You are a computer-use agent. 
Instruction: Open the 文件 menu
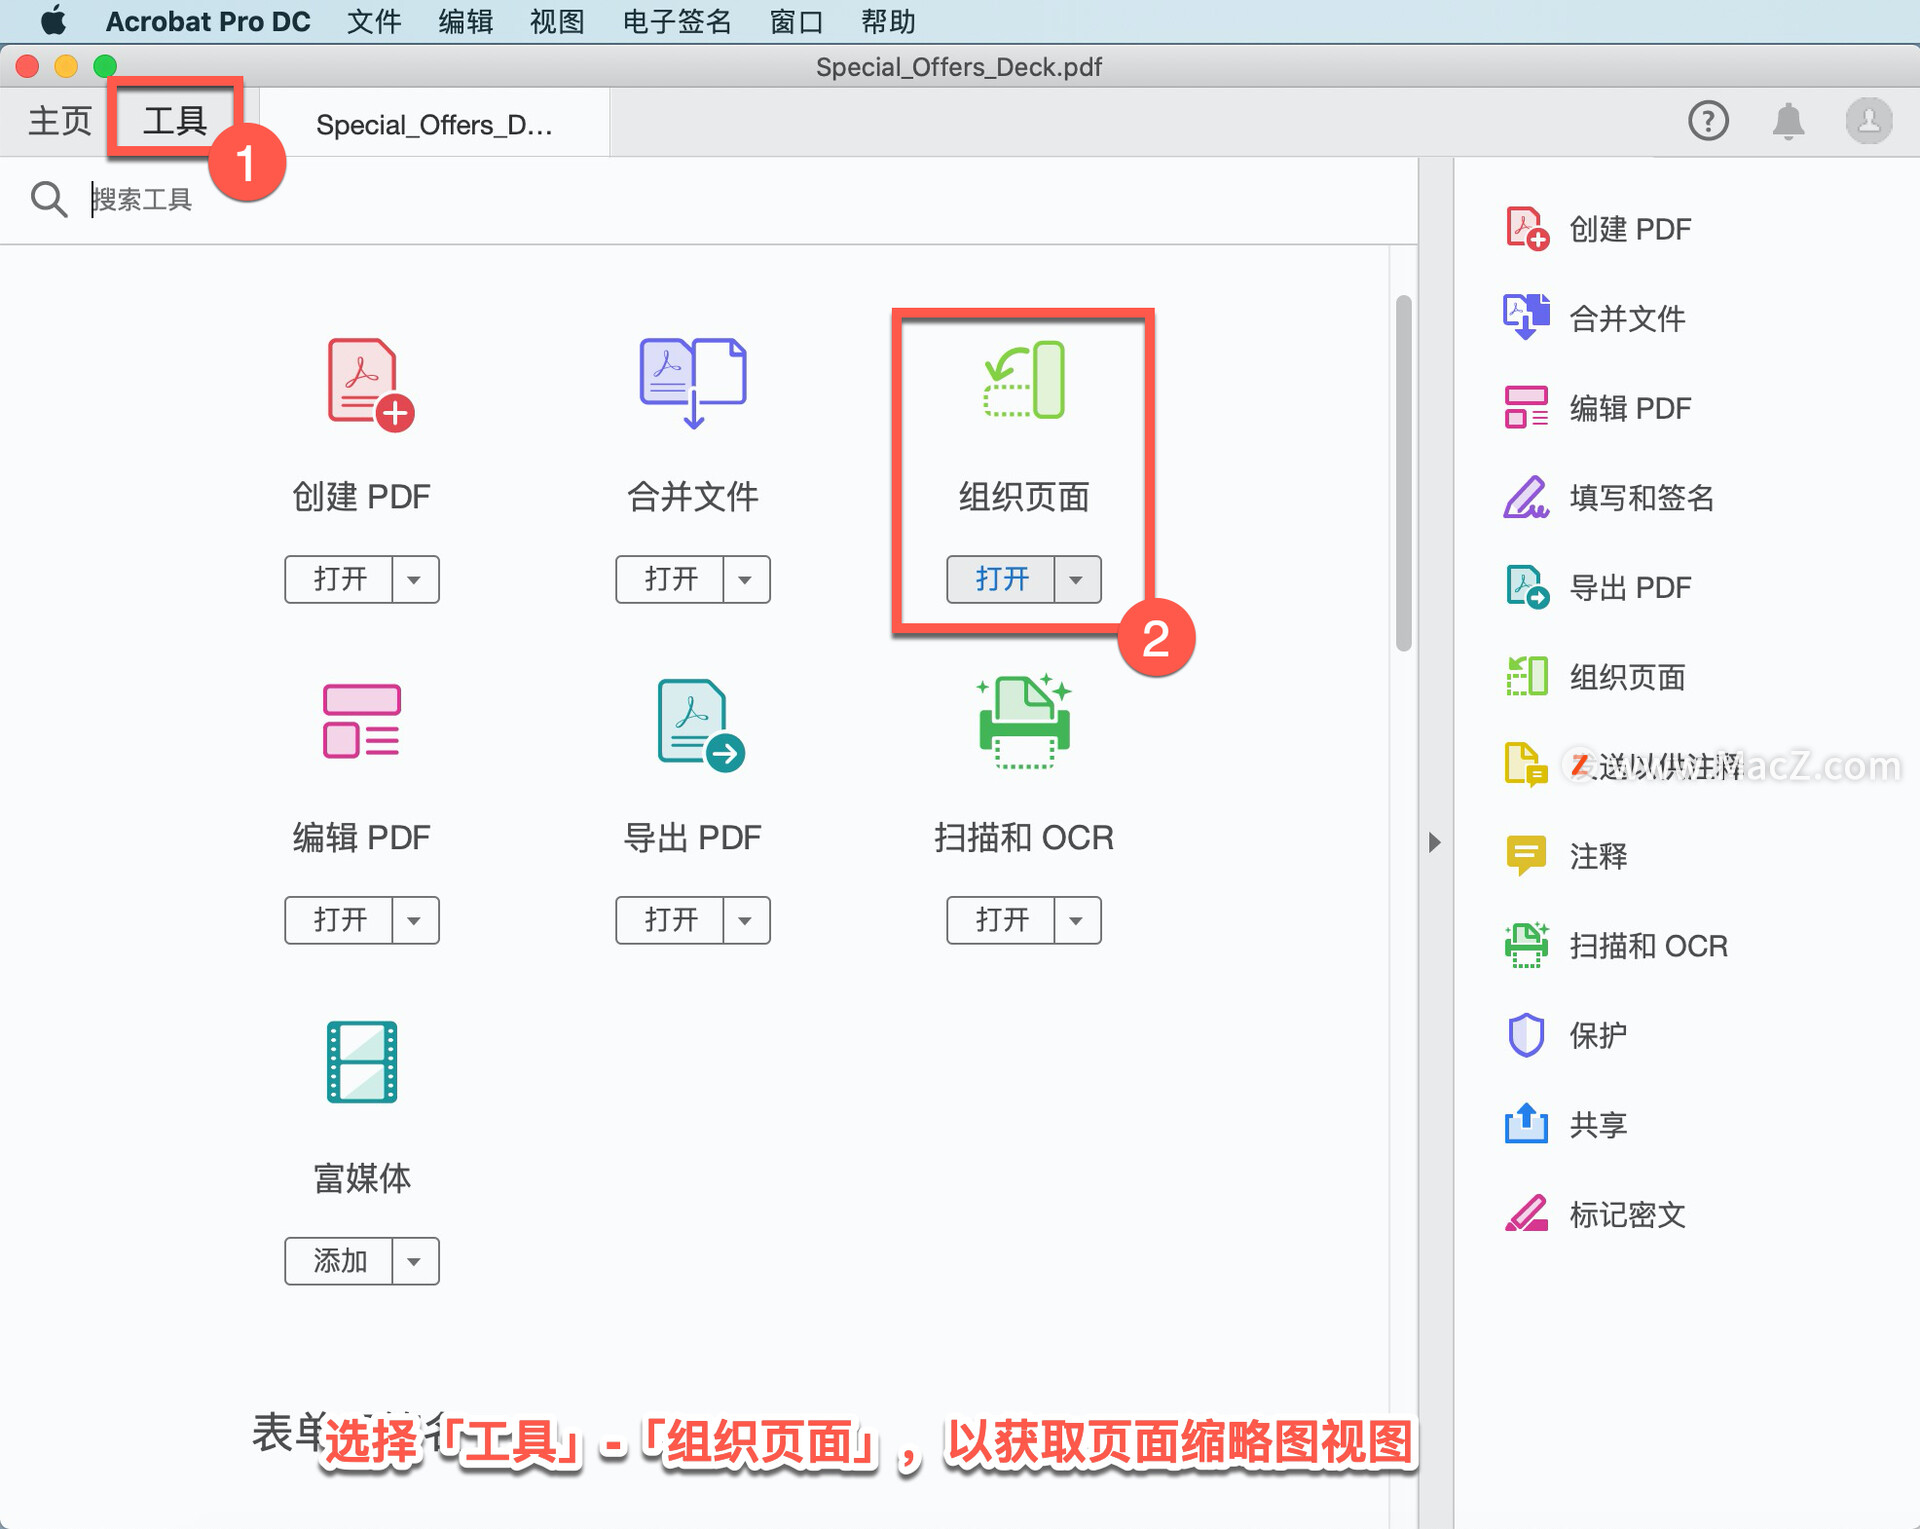coord(374,21)
